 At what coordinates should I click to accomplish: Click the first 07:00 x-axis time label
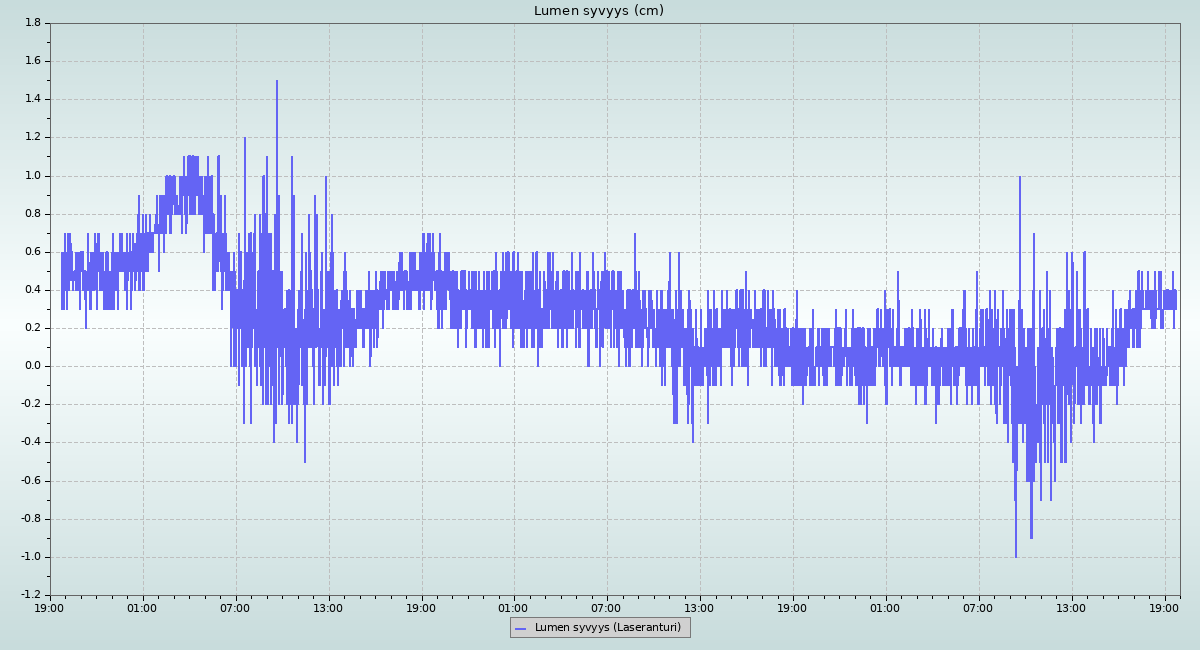(x=235, y=607)
